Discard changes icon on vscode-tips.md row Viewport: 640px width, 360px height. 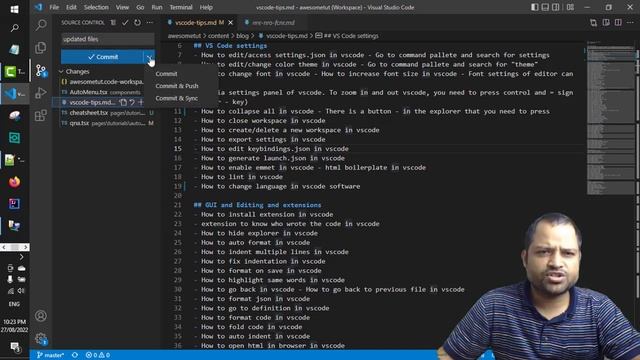click(x=132, y=102)
